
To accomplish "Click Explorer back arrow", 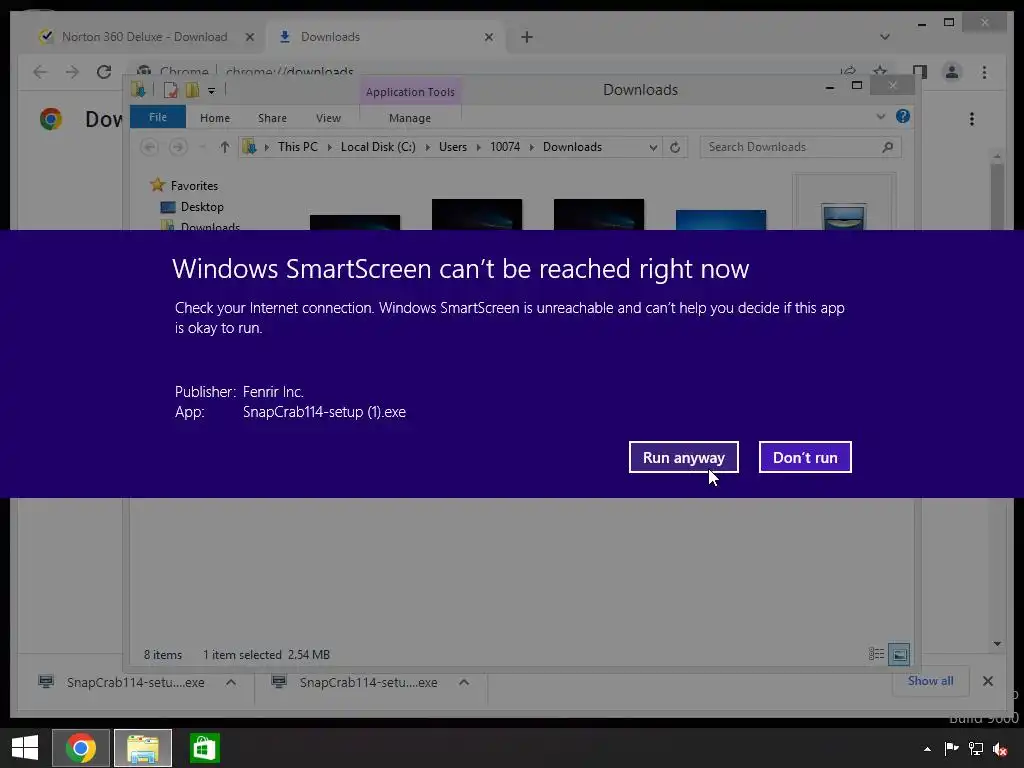I will pos(149,147).
